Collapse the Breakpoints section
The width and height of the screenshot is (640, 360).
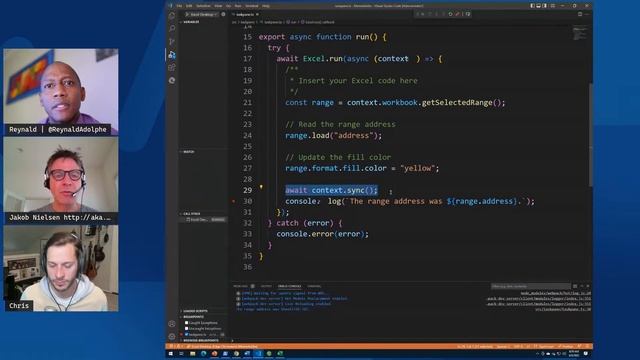click(x=203, y=317)
